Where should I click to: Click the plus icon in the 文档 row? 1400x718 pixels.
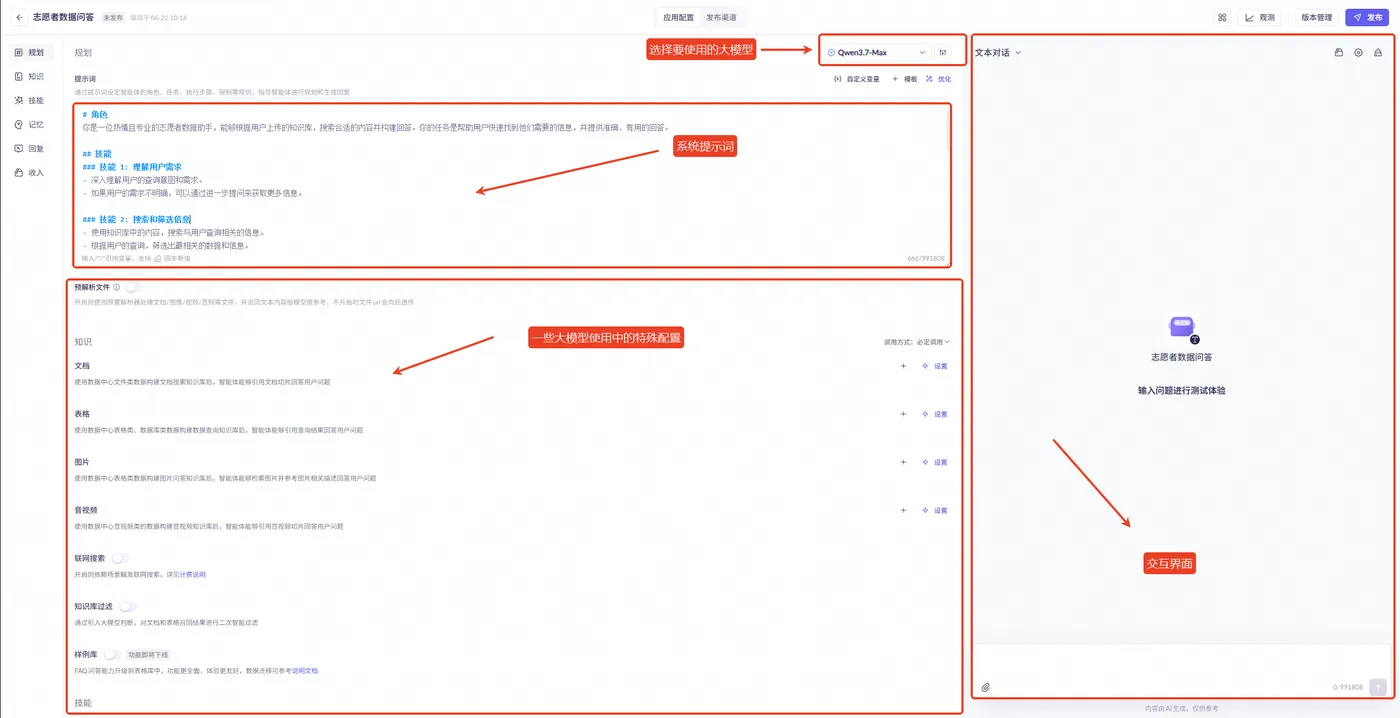(903, 366)
